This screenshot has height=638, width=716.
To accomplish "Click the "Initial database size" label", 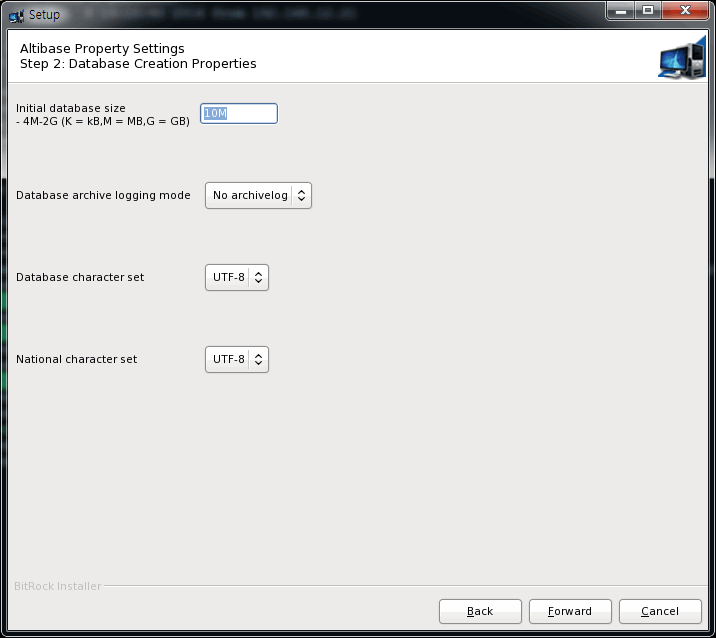I will tap(71, 108).
